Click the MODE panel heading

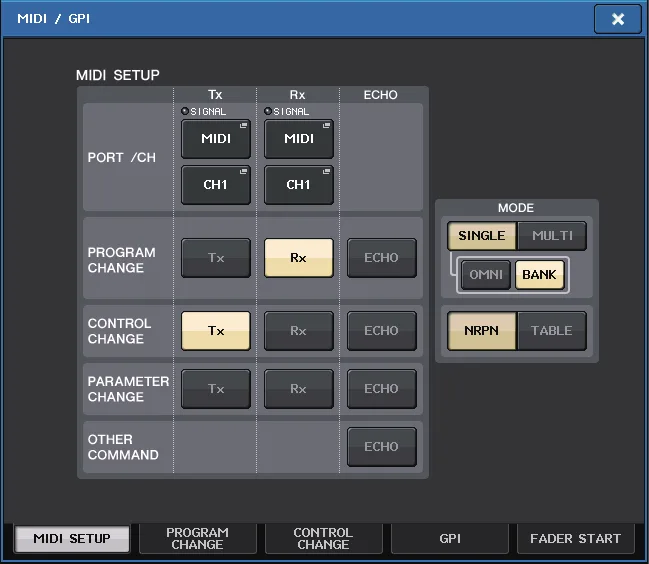tap(516, 208)
